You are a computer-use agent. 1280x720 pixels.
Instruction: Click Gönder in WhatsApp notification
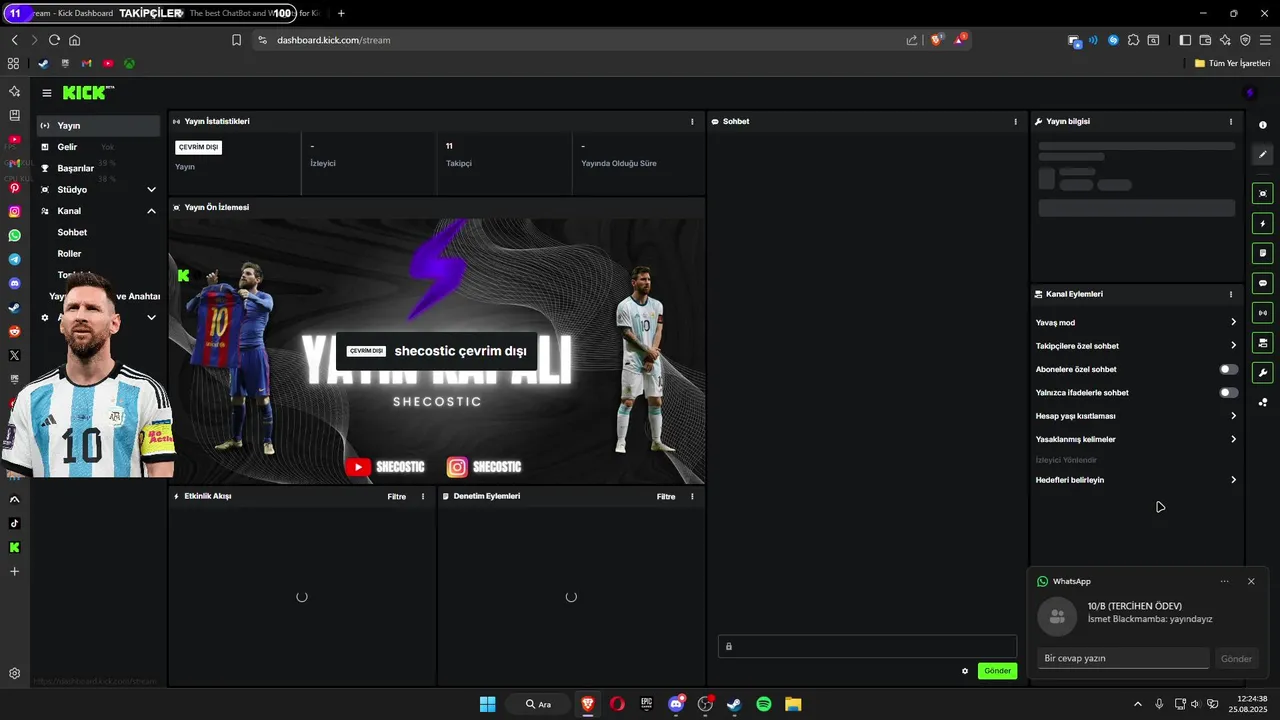pos(1236,659)
